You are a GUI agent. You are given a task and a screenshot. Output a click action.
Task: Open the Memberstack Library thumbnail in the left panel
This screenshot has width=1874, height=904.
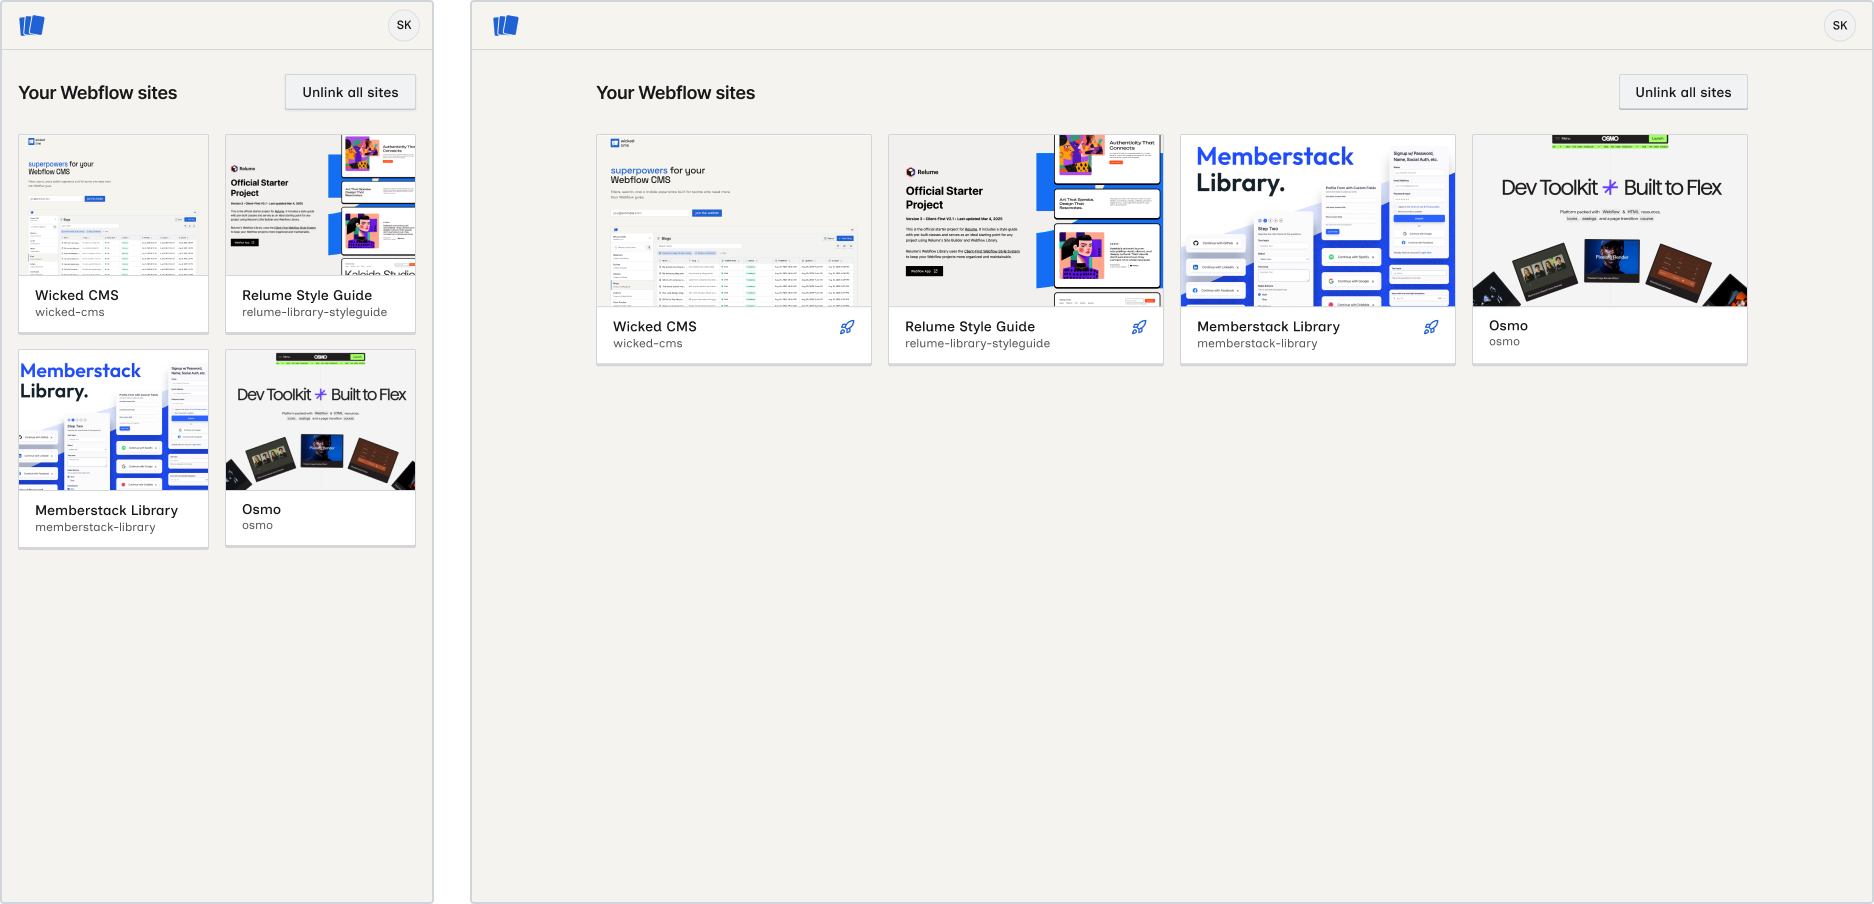pyautogui.click(x=114, y=420)
